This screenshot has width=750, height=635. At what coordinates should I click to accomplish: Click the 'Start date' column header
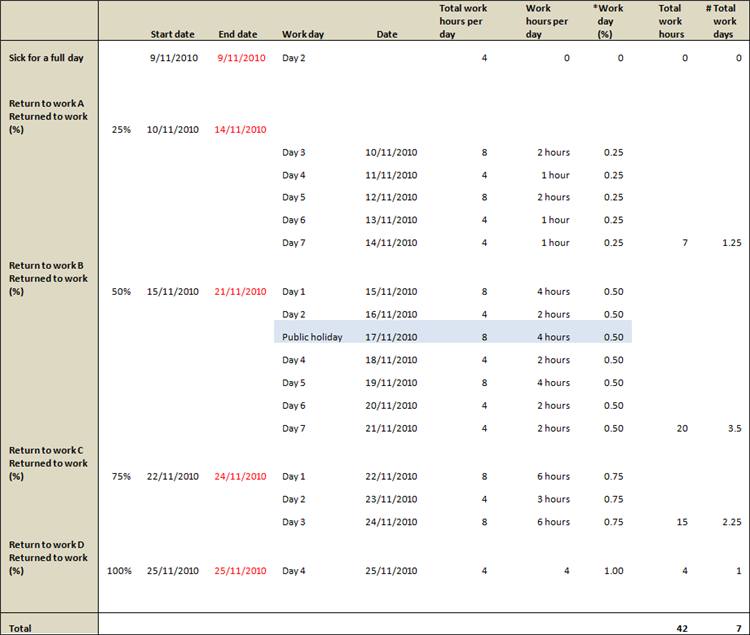point(172,34)
